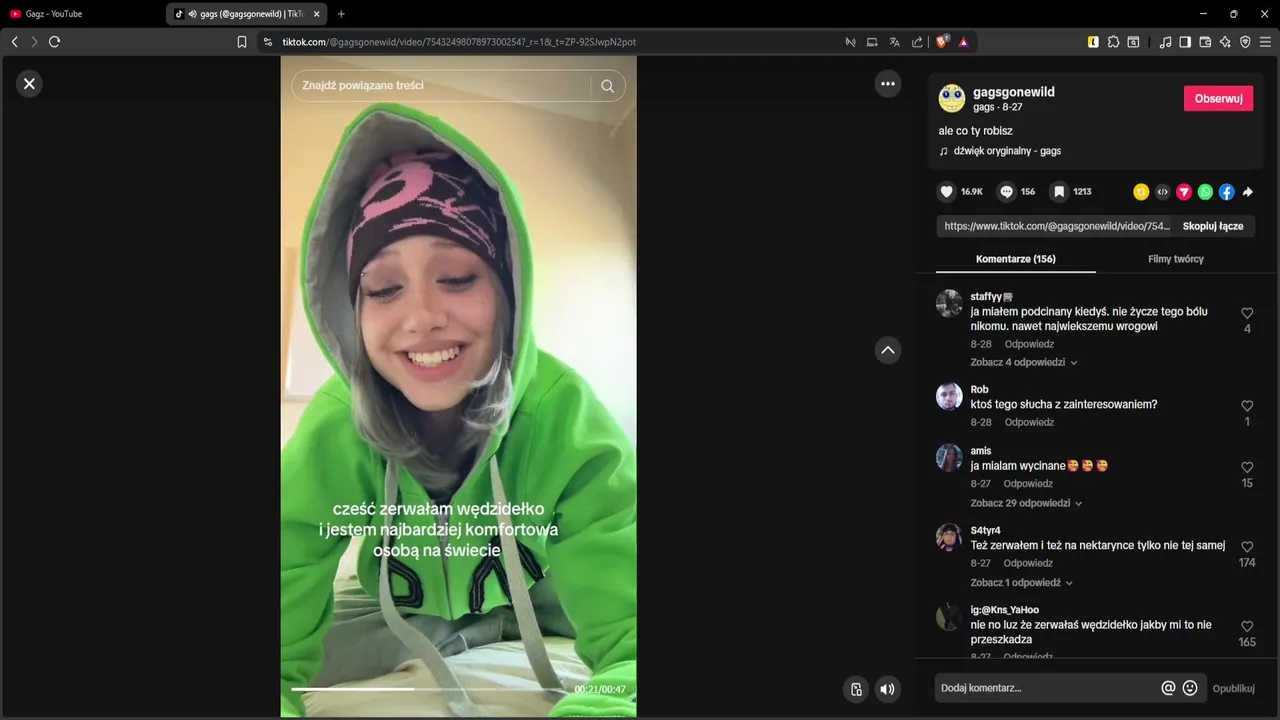
Task: Reply to amis's comment via Odpowiedz
Action: coord(1029,484)
